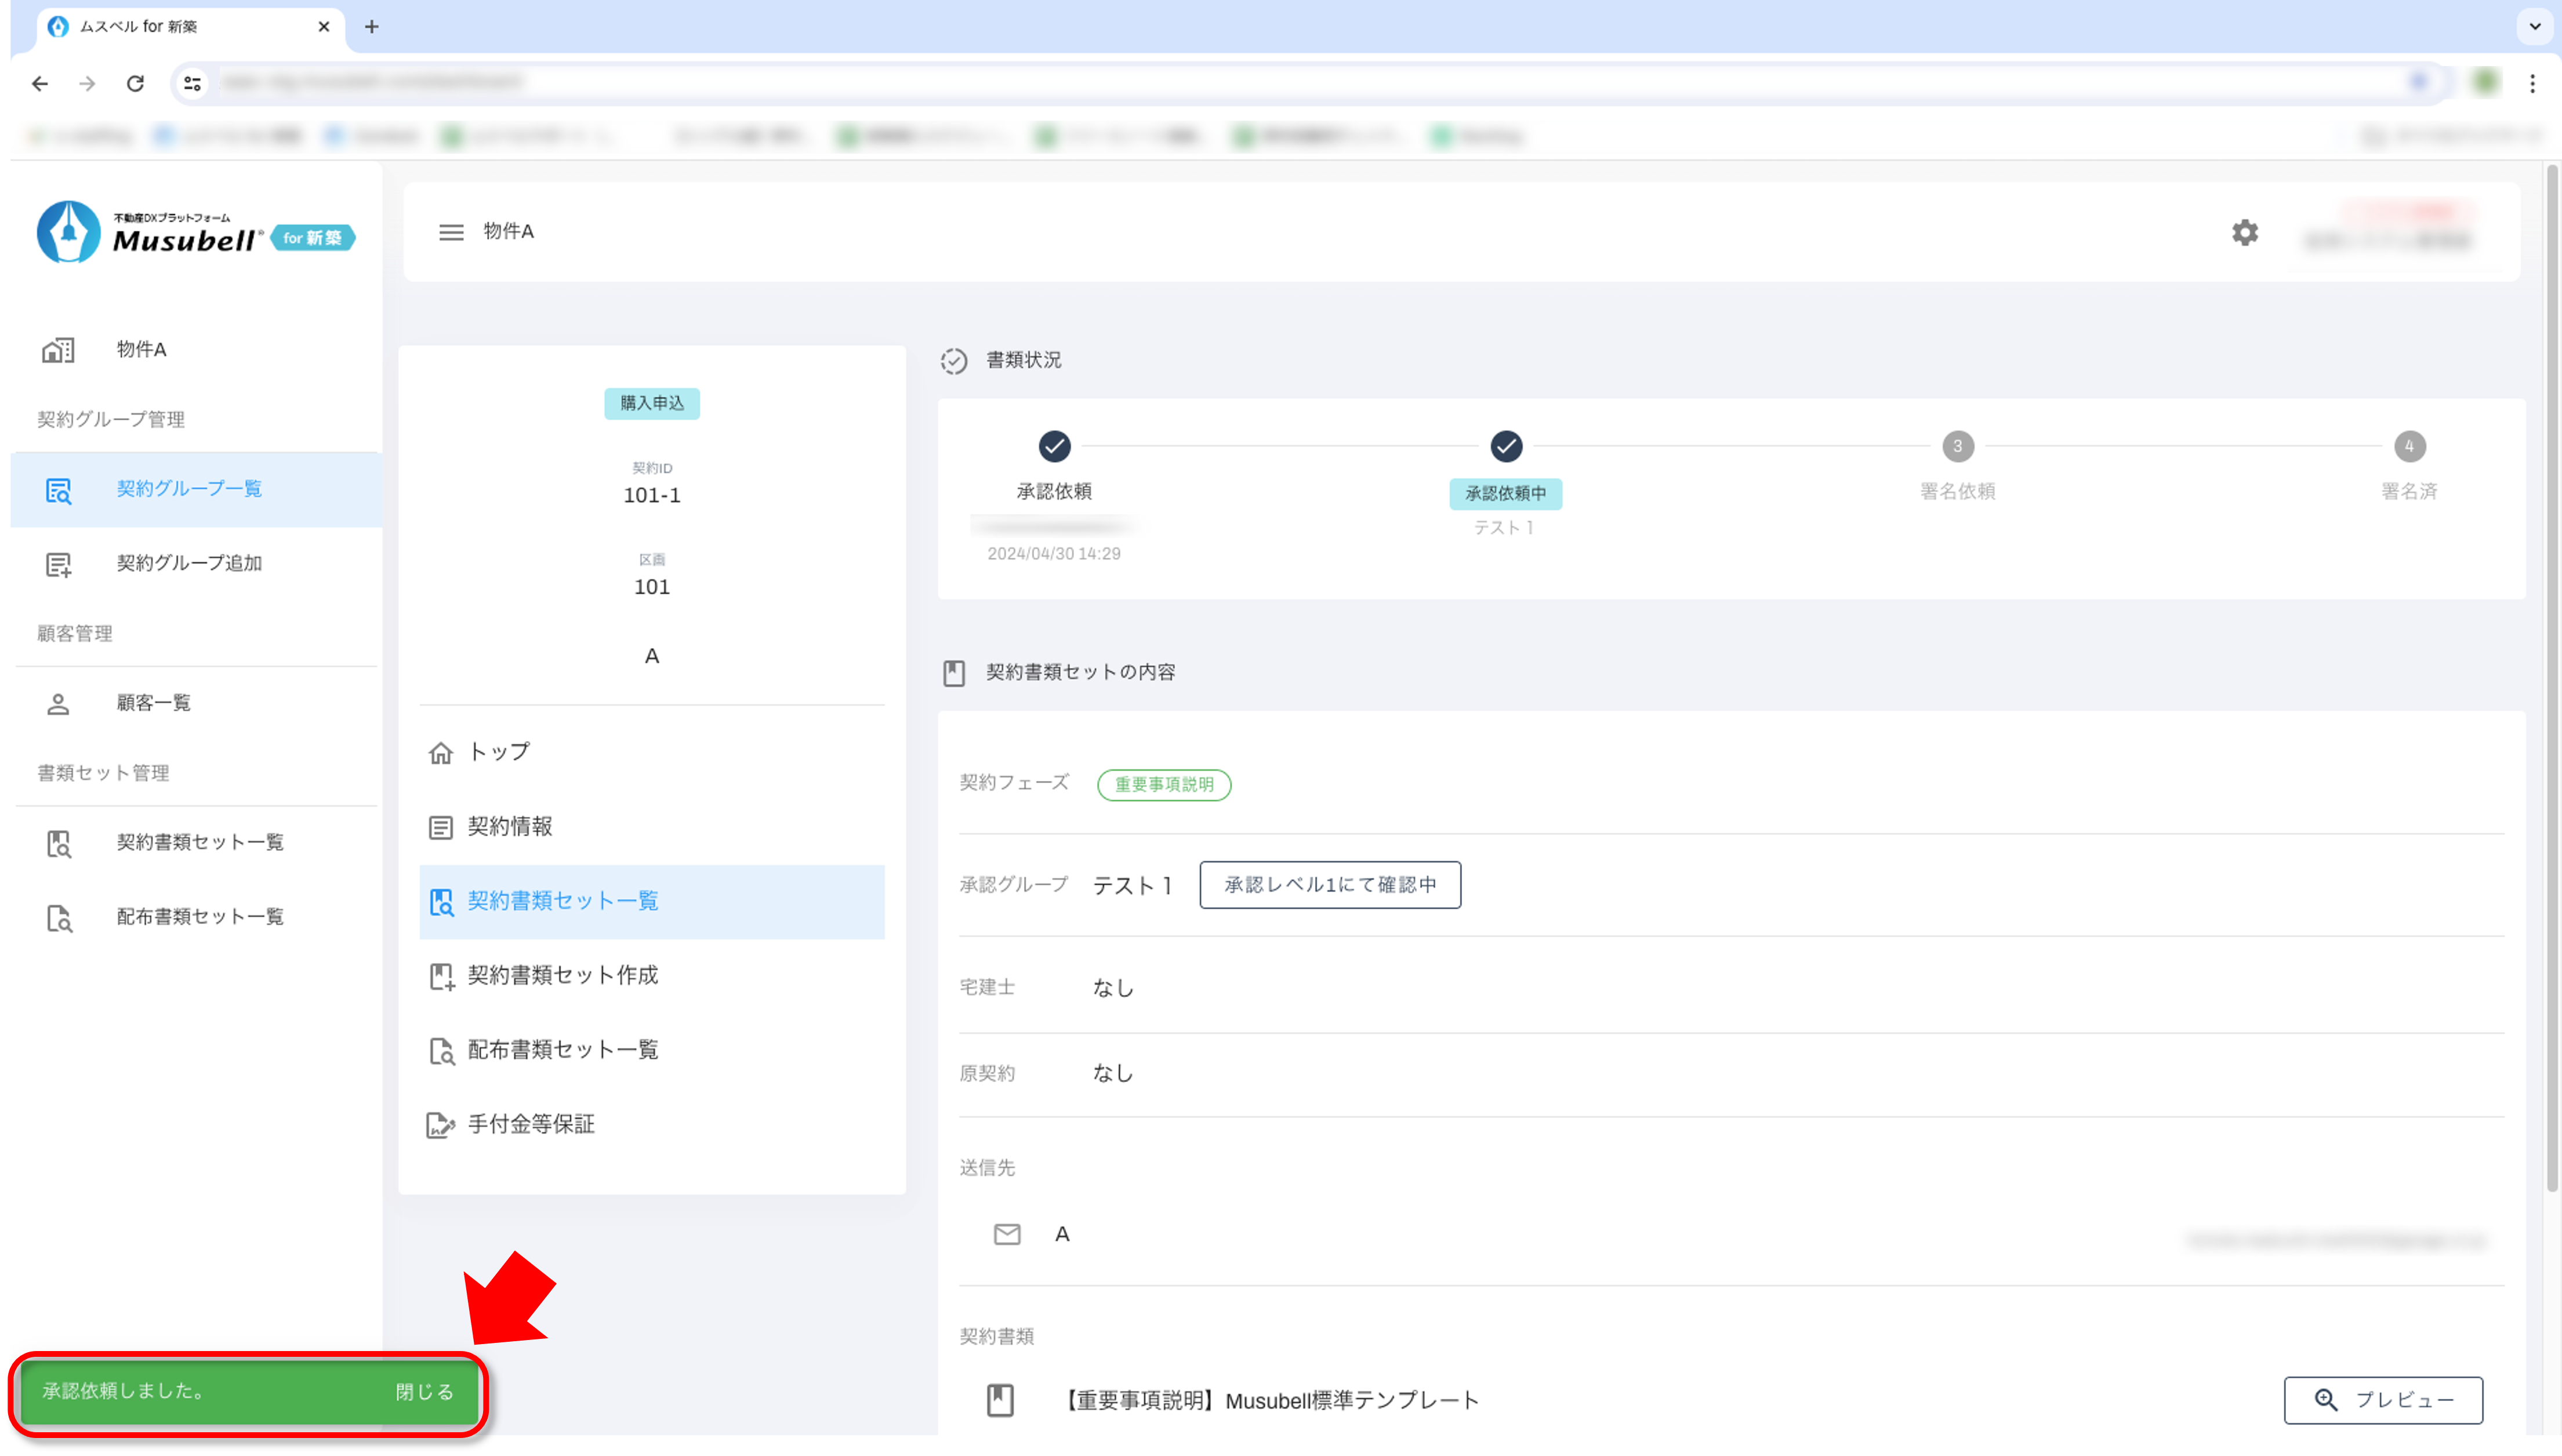Click the トップ home icon

(x=440, y=752)
